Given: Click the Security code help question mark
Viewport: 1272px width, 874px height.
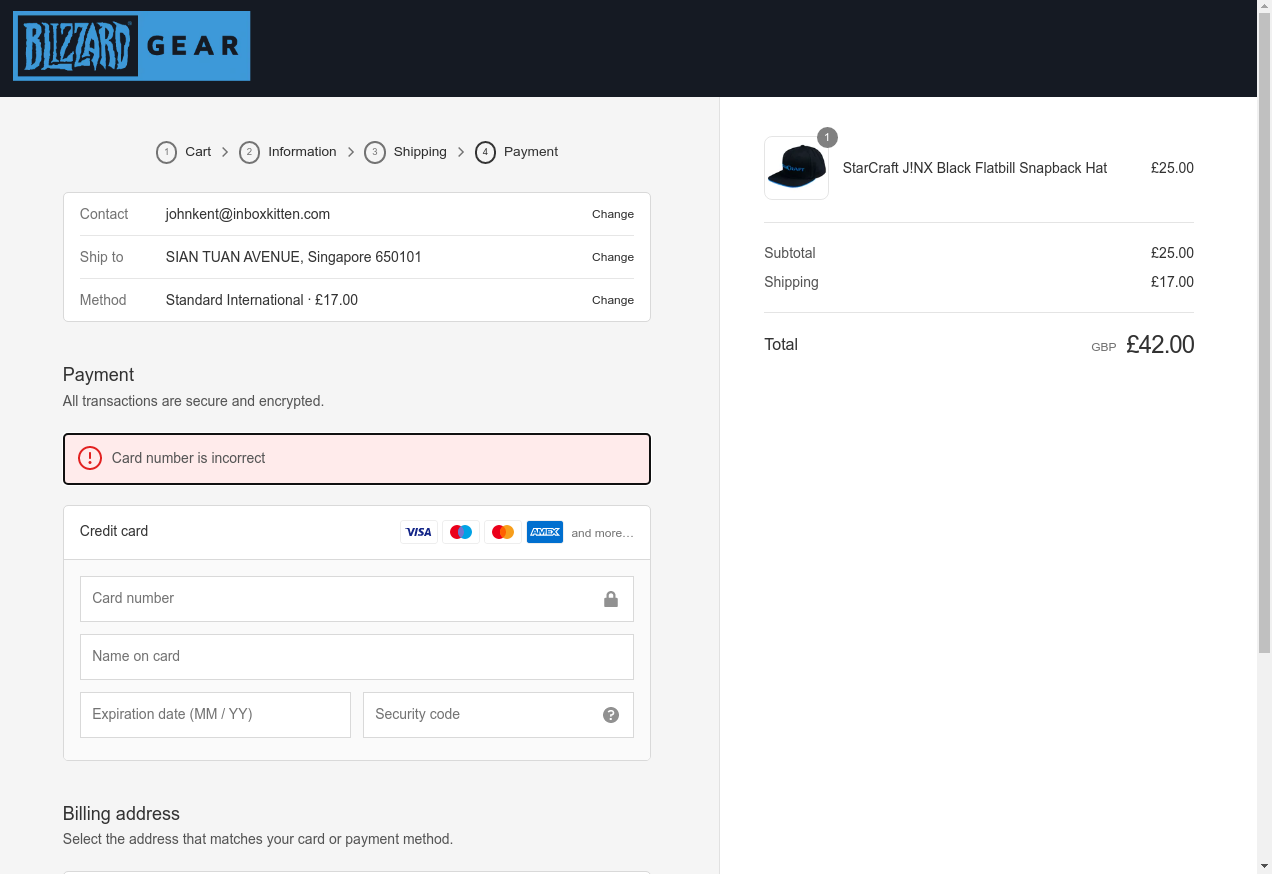Looking at the screenshot, I should click(611, 715).
